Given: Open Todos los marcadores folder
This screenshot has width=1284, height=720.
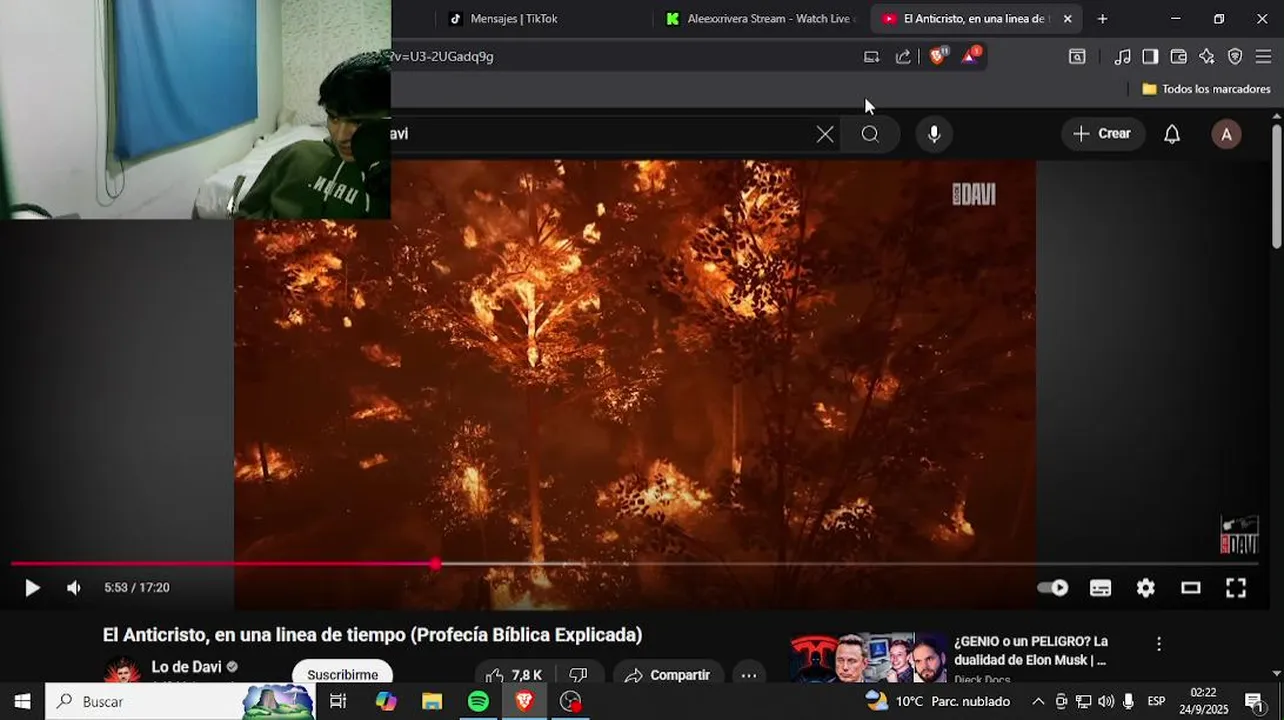Looking at the screenshot, I should (x=1206, y=89).
